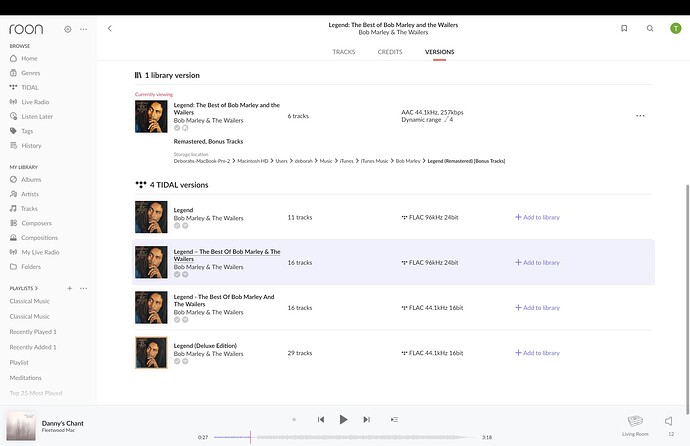The width and height of the screenshot is (690, 446).
Task: Open Tracks in My Library
Action: click(x=24, y=208)
